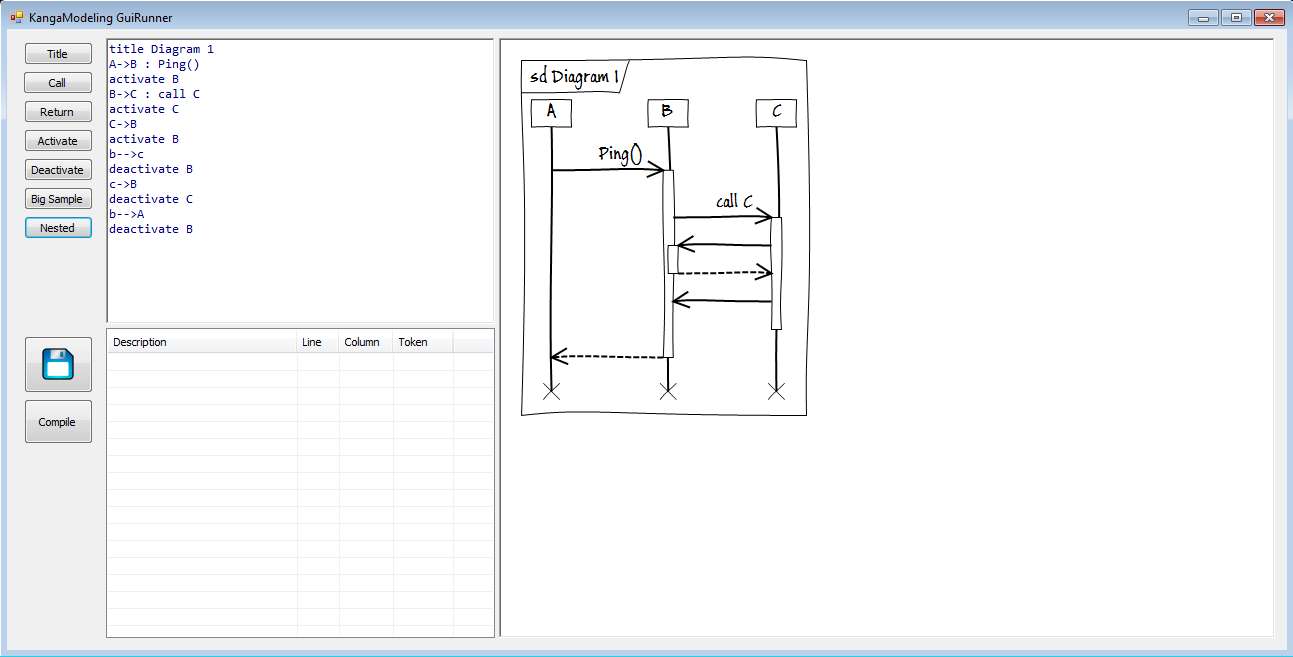The height and width of the screenshot is (657, 1293).
Task: Click the 'sd Diagram 1' title label in diagram
Action: tap(574, 77)
